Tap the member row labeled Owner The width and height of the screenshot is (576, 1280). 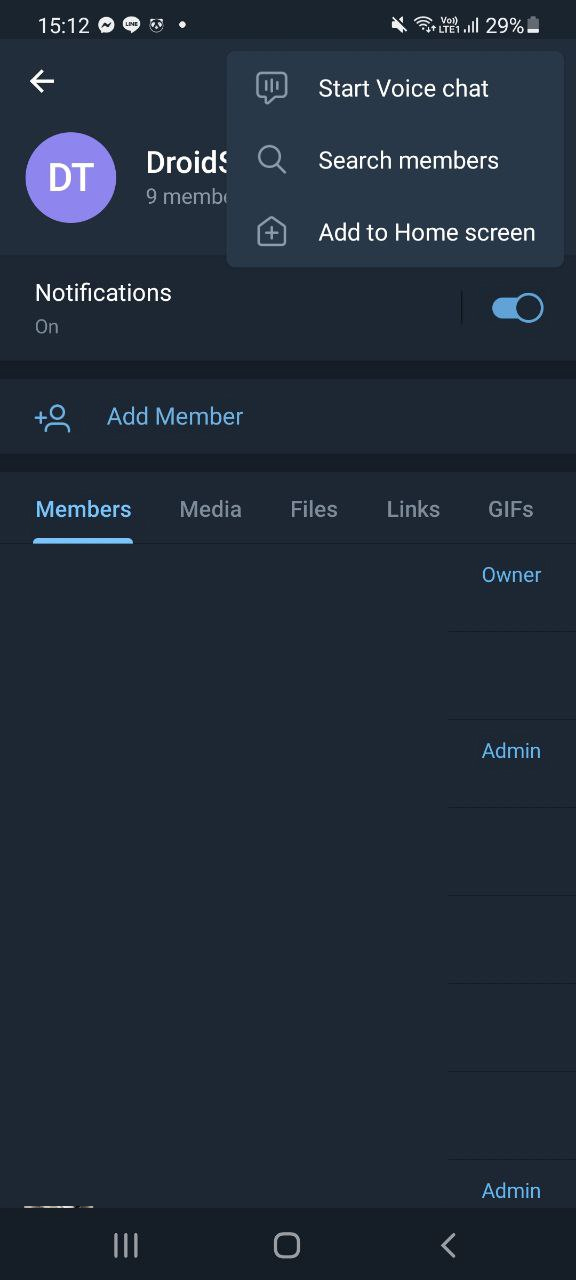coord(288,588)
